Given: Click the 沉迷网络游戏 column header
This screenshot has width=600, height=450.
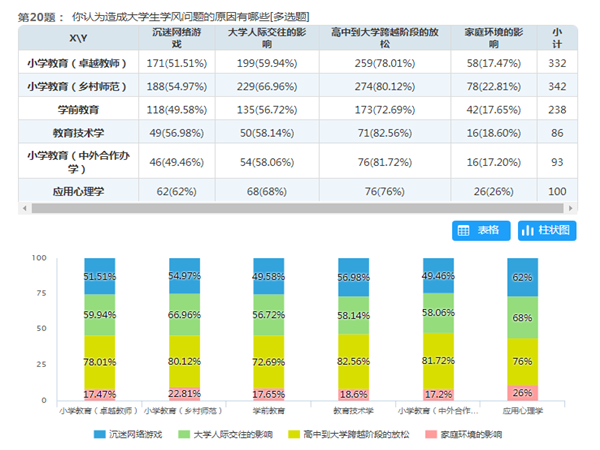Looking at the screenshot, I should (x=177, y=38).
